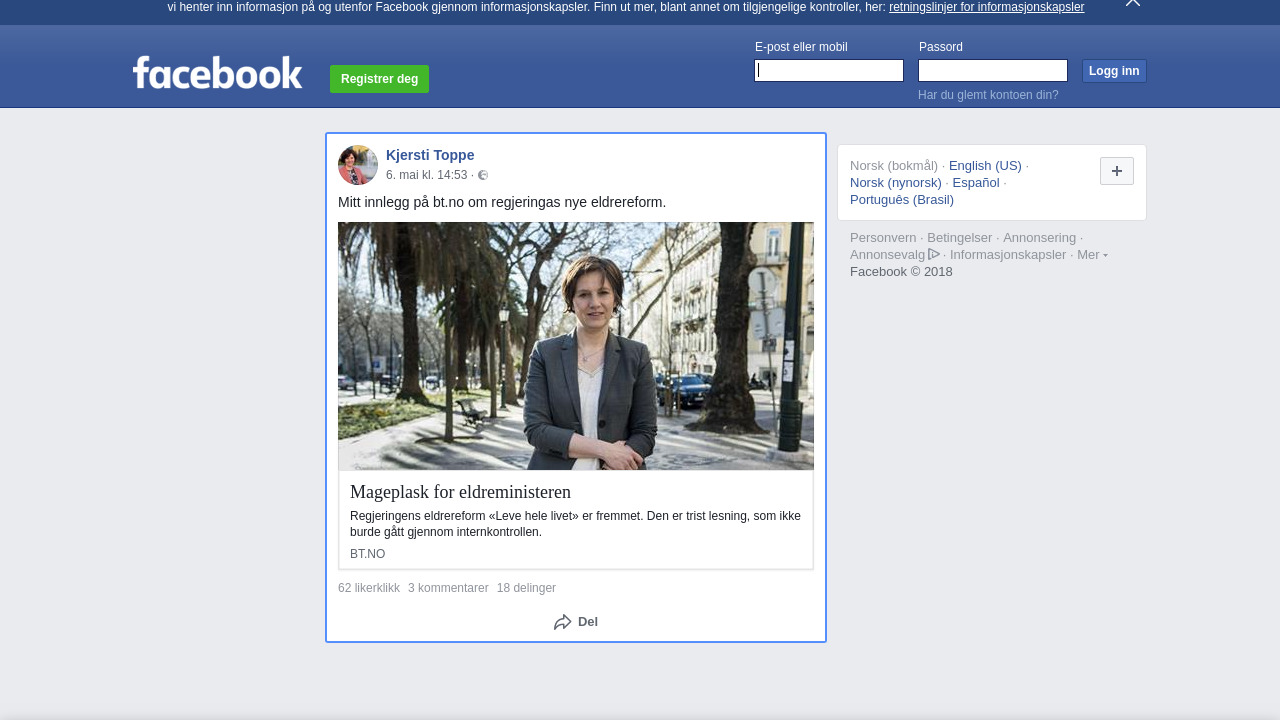Switch language to Norsk (nynorsk)
Image resolution: width=1280 pixels, height=720 pixels.
pyautogui.click(x=896, y=183)
